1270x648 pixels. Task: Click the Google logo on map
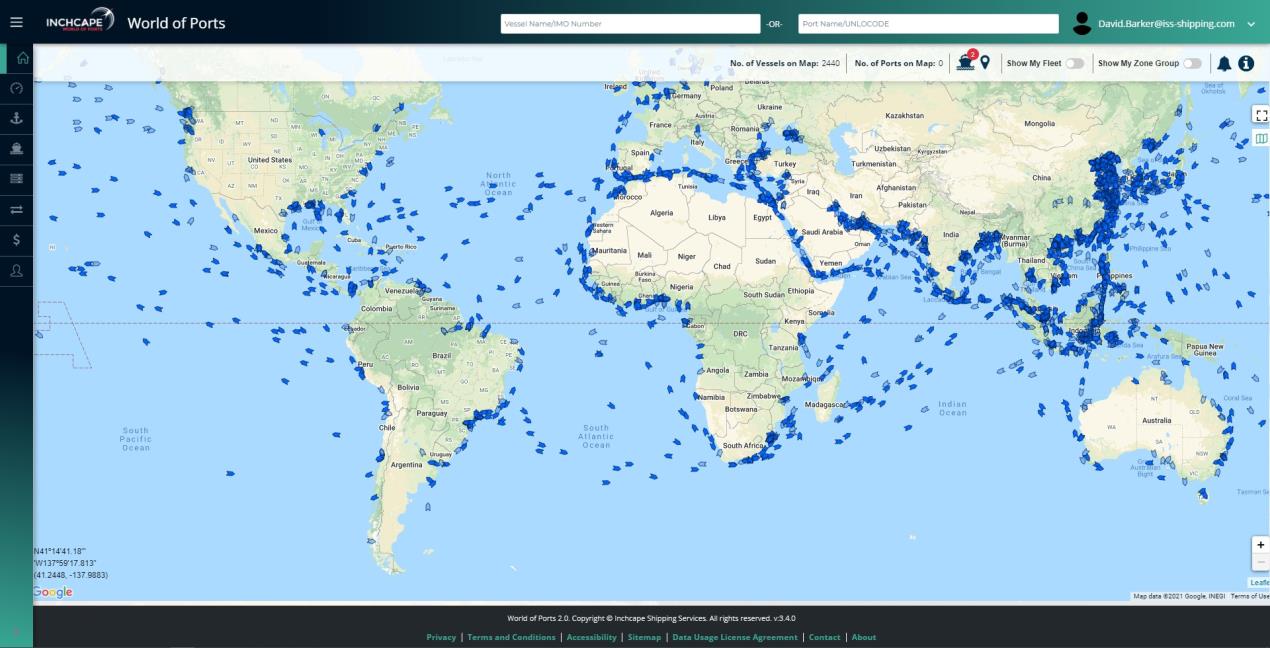coord(53,592)
